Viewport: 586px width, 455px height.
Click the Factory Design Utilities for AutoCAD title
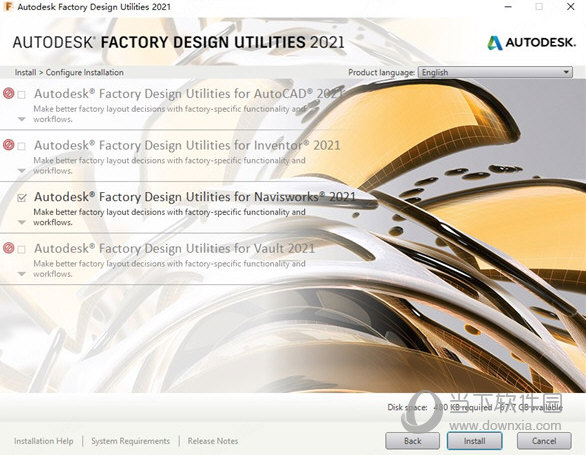pyautogui.click(x=189, y=94)
